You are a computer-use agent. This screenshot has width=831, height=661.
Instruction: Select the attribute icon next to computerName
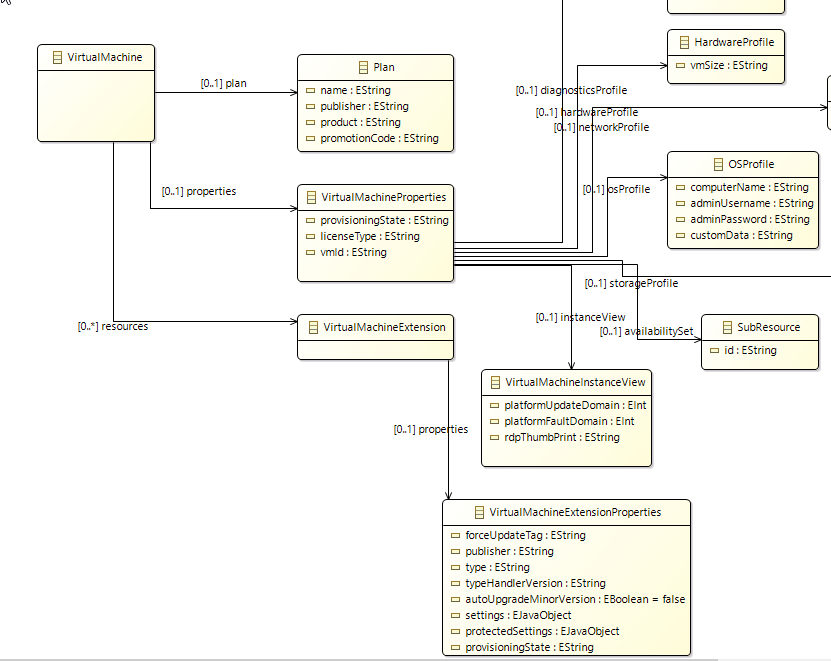click(x=680, y=188)
